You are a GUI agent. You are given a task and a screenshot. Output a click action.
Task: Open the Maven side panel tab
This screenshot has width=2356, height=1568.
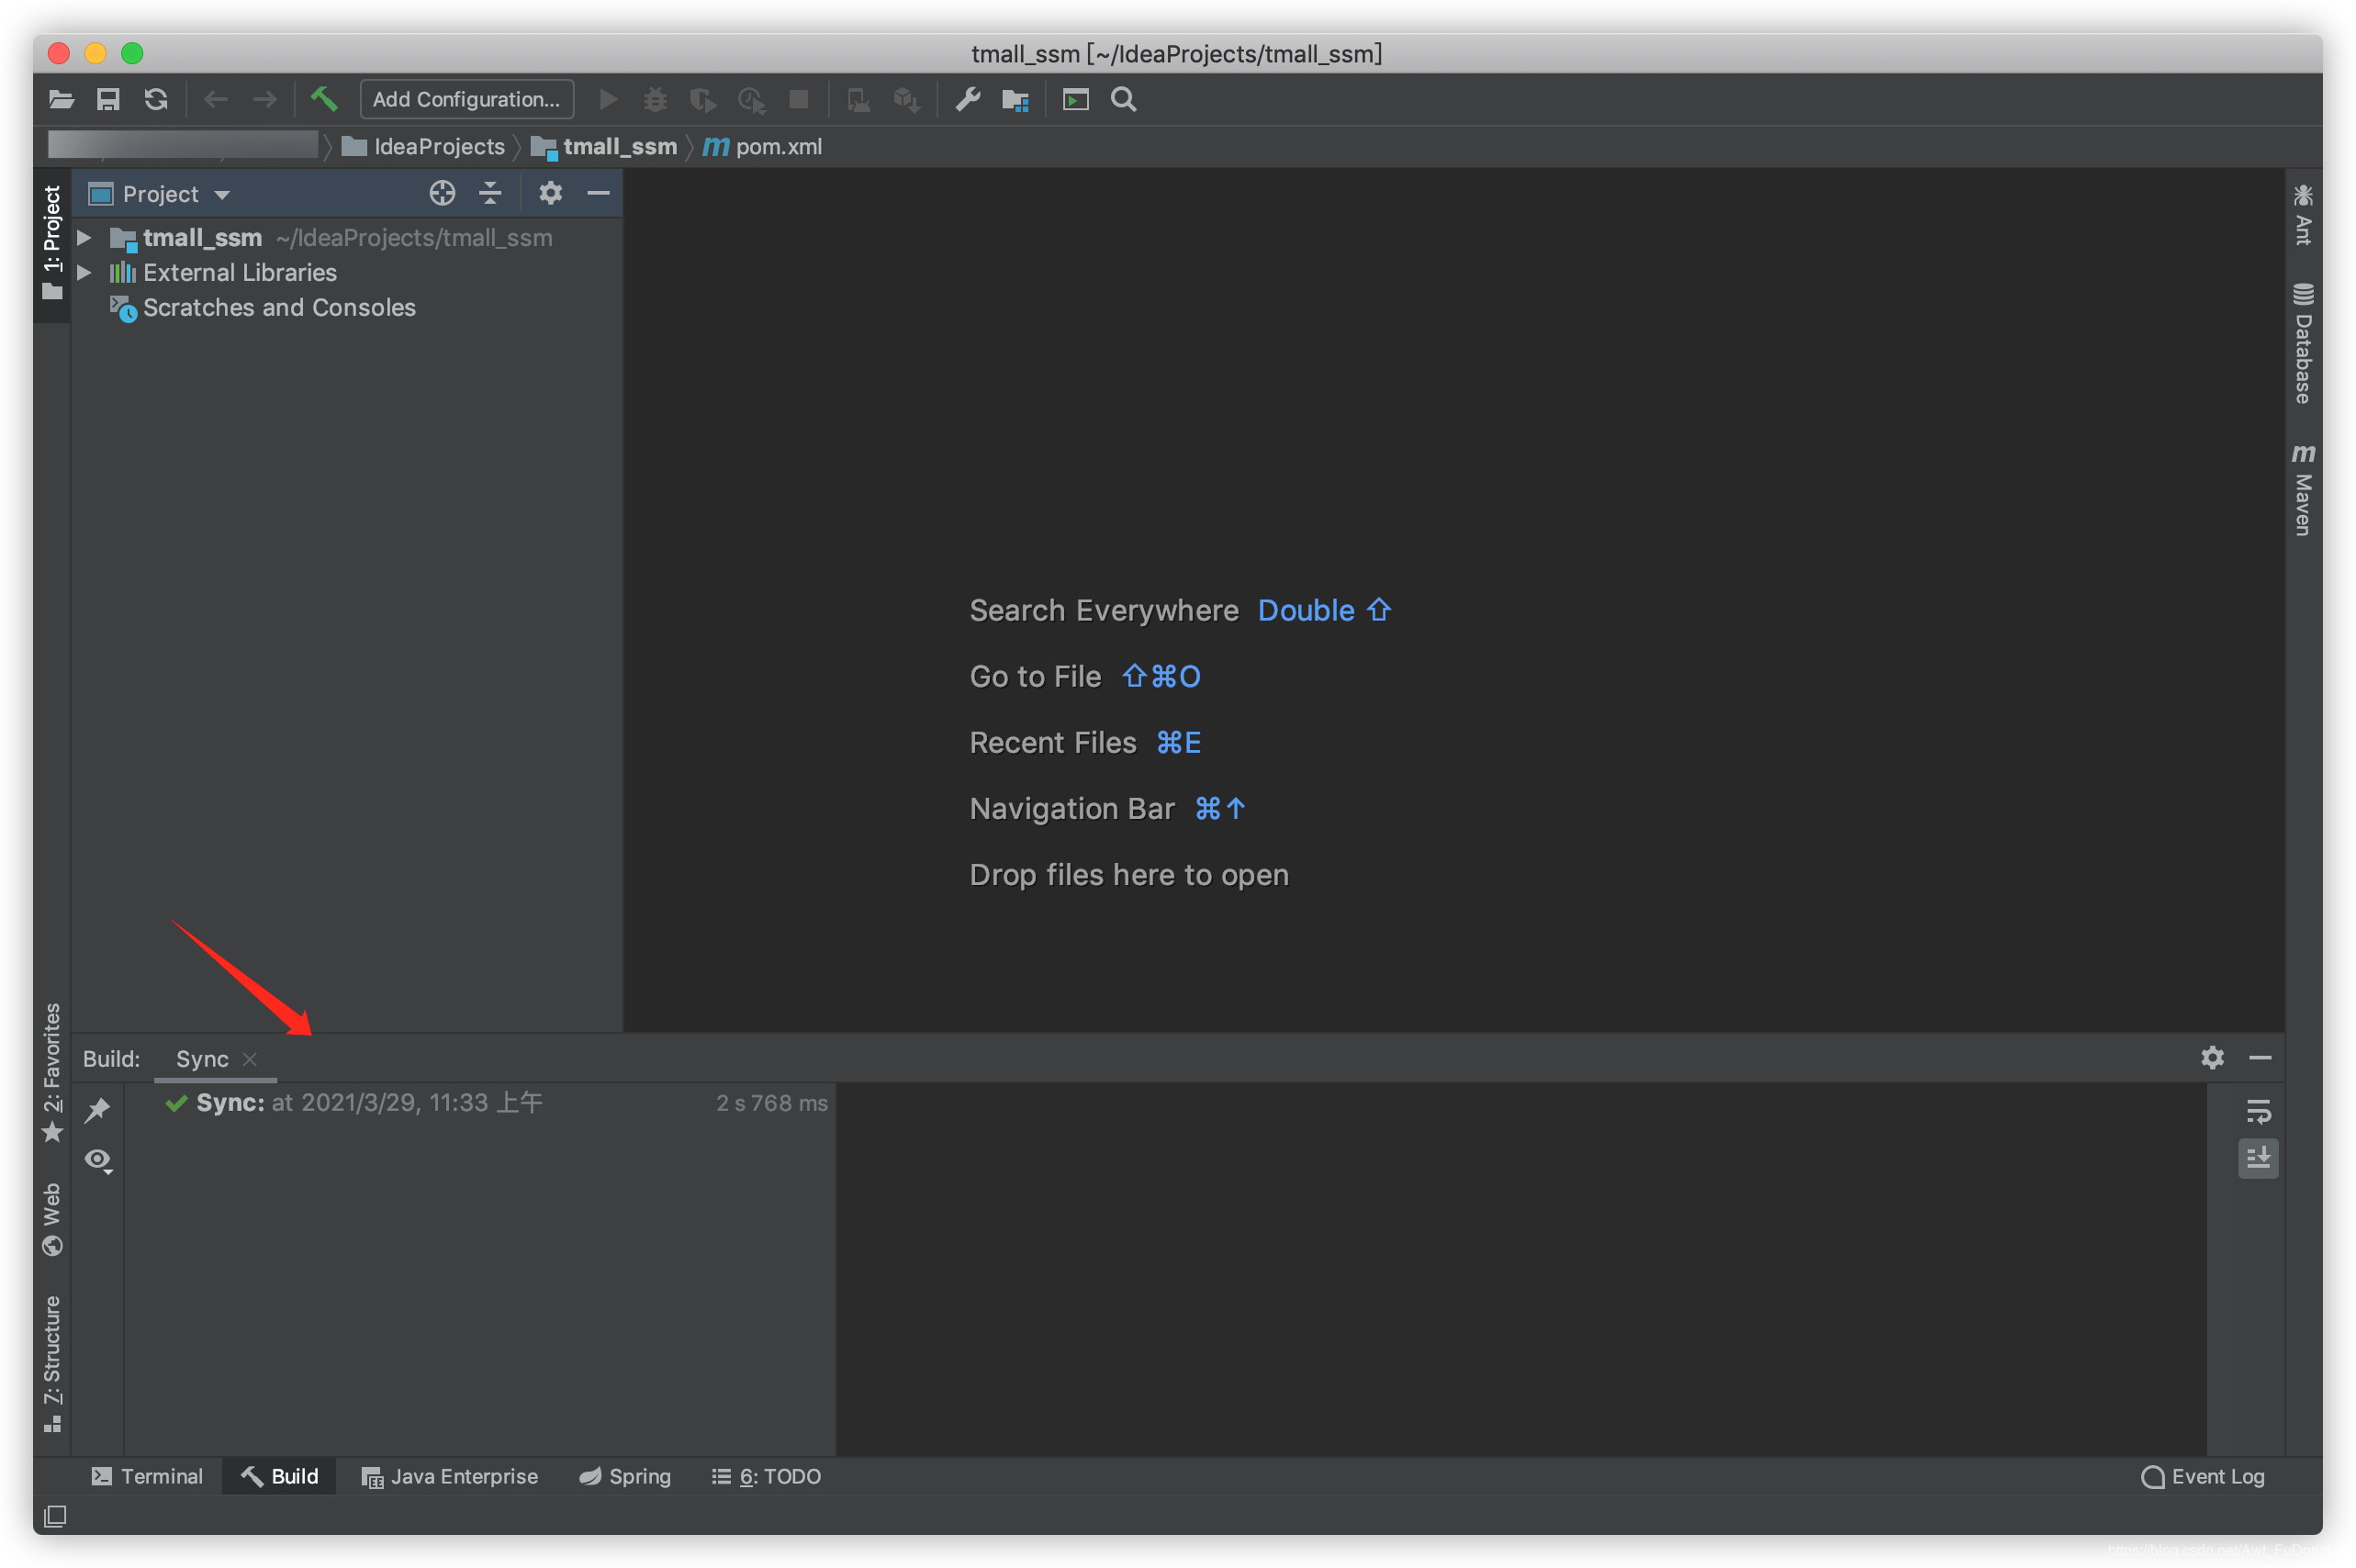coord(2303,490)
